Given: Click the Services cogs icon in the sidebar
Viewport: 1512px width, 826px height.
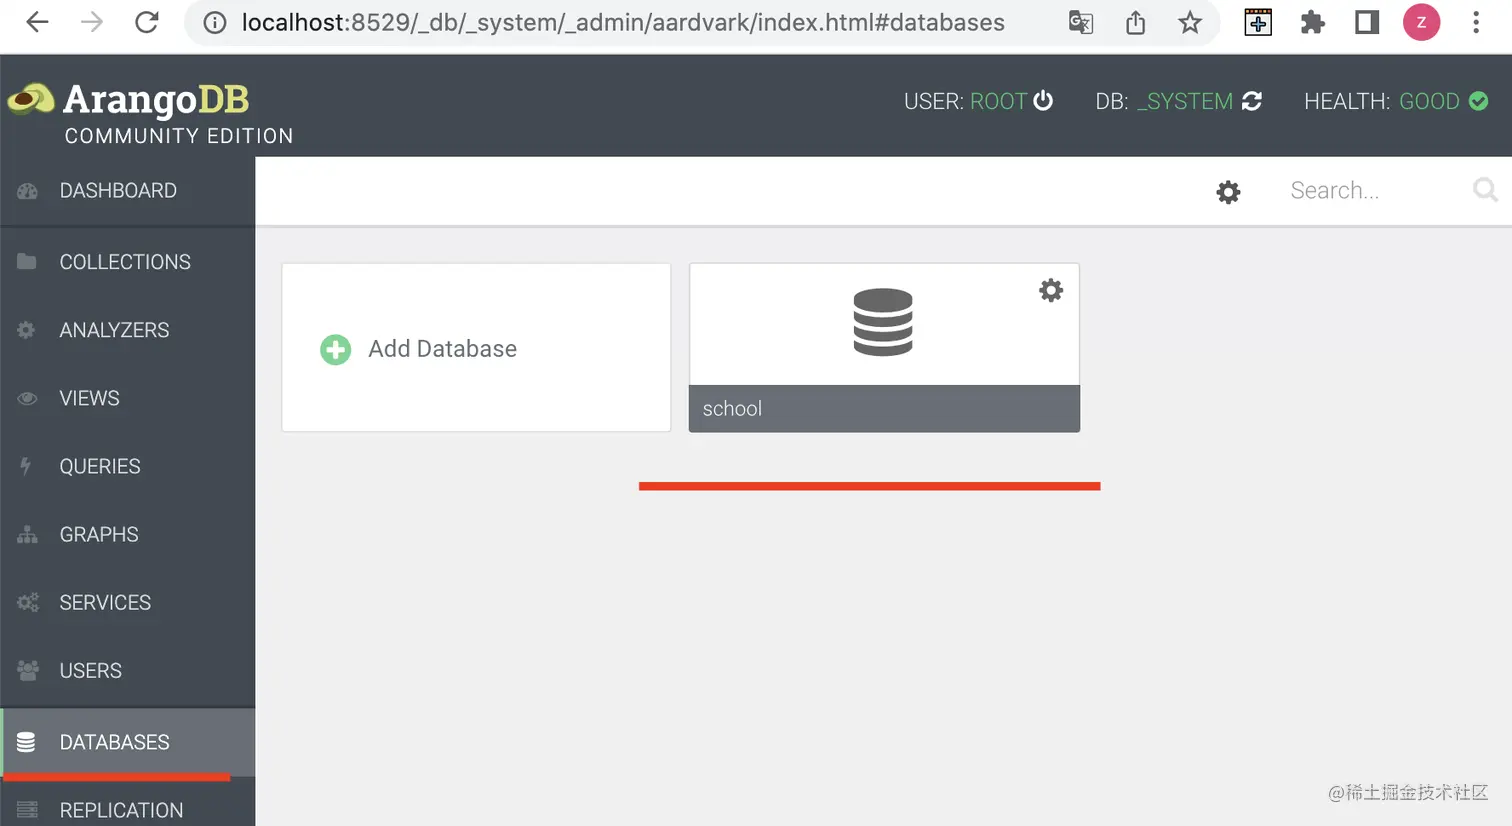Looking at the screenshot, I should tap(28, 602).
